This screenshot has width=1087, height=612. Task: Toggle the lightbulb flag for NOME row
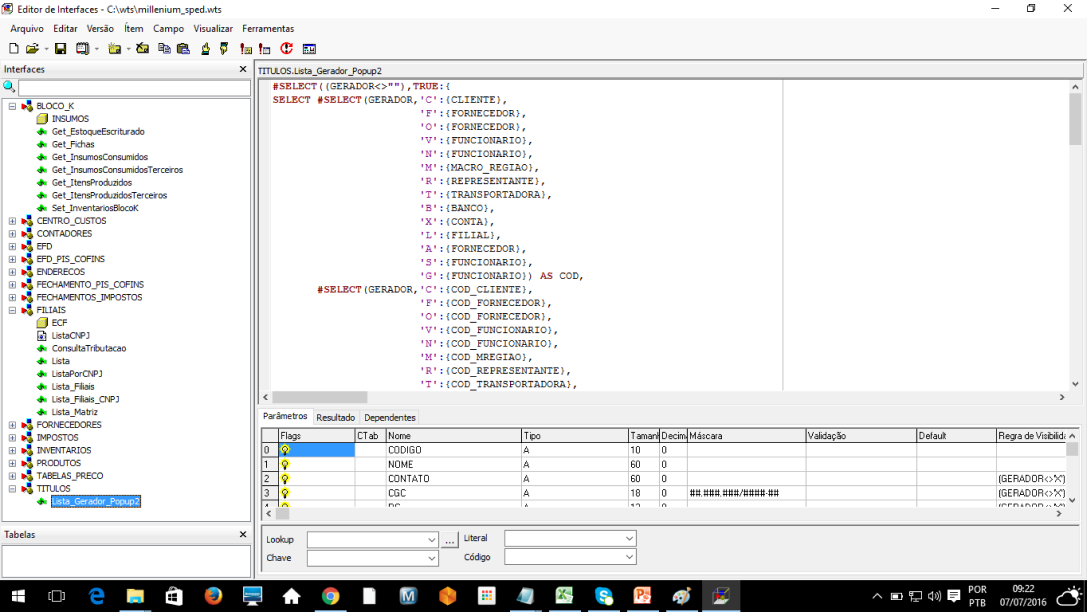(x=285, y=464)
